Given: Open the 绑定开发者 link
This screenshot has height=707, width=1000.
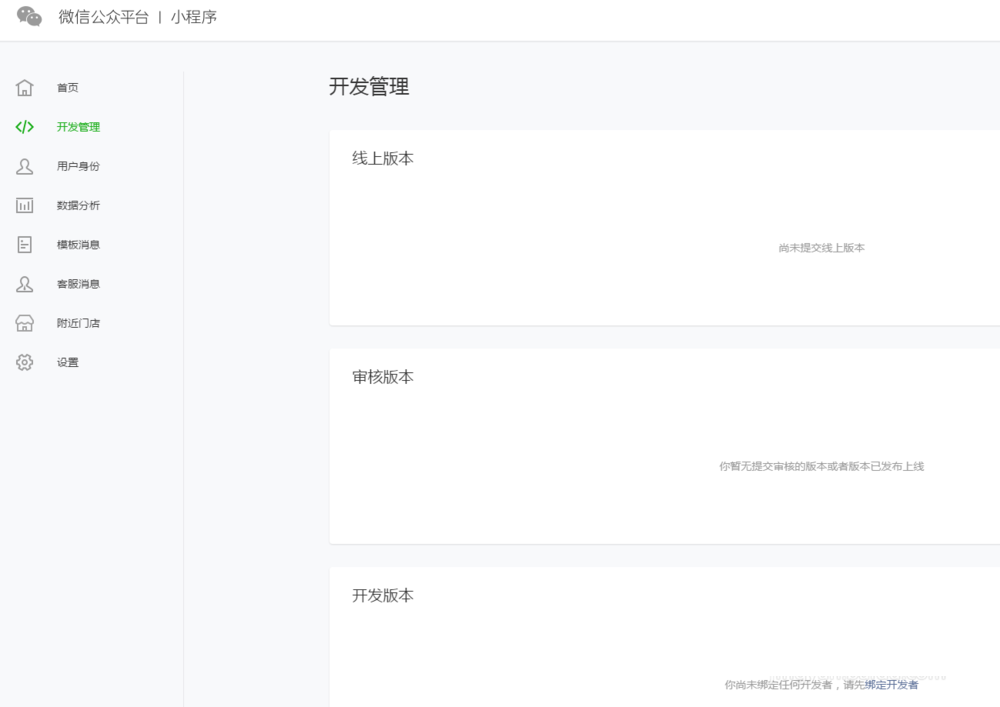Looking at the screenshot, I should (892, 685).
